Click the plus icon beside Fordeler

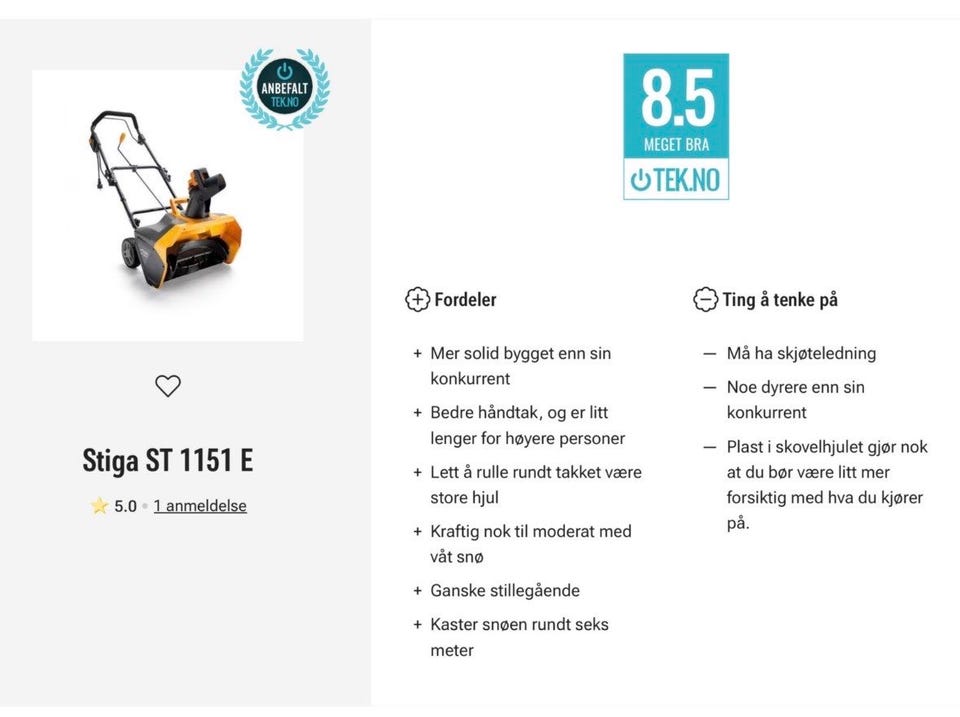point(416,299)
